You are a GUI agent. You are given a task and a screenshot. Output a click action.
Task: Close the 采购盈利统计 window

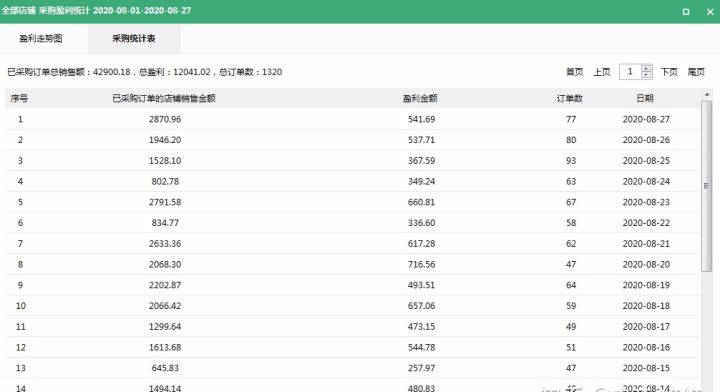pyautogui.click(x=710, y=11)
